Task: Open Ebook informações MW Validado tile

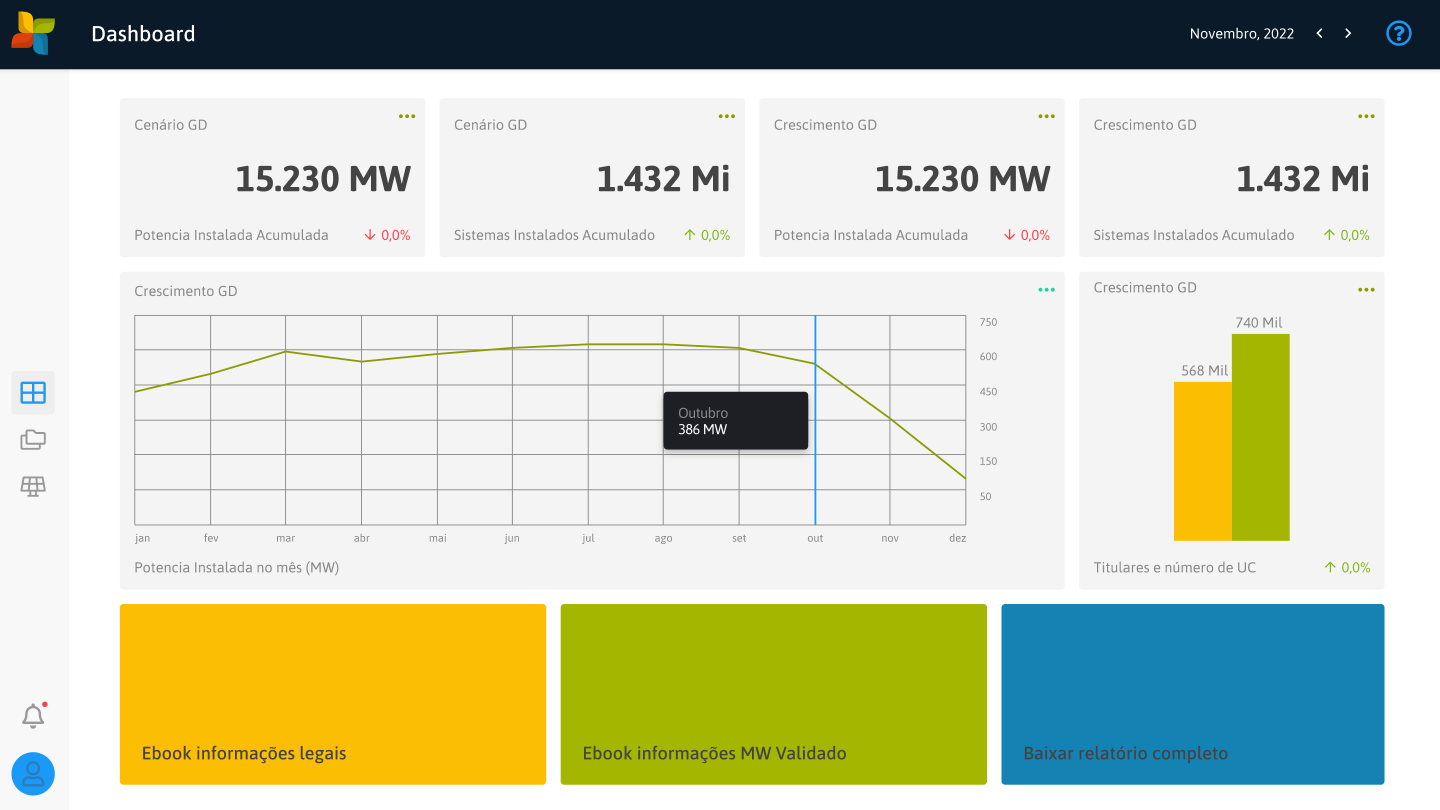Action: (773, 694)
